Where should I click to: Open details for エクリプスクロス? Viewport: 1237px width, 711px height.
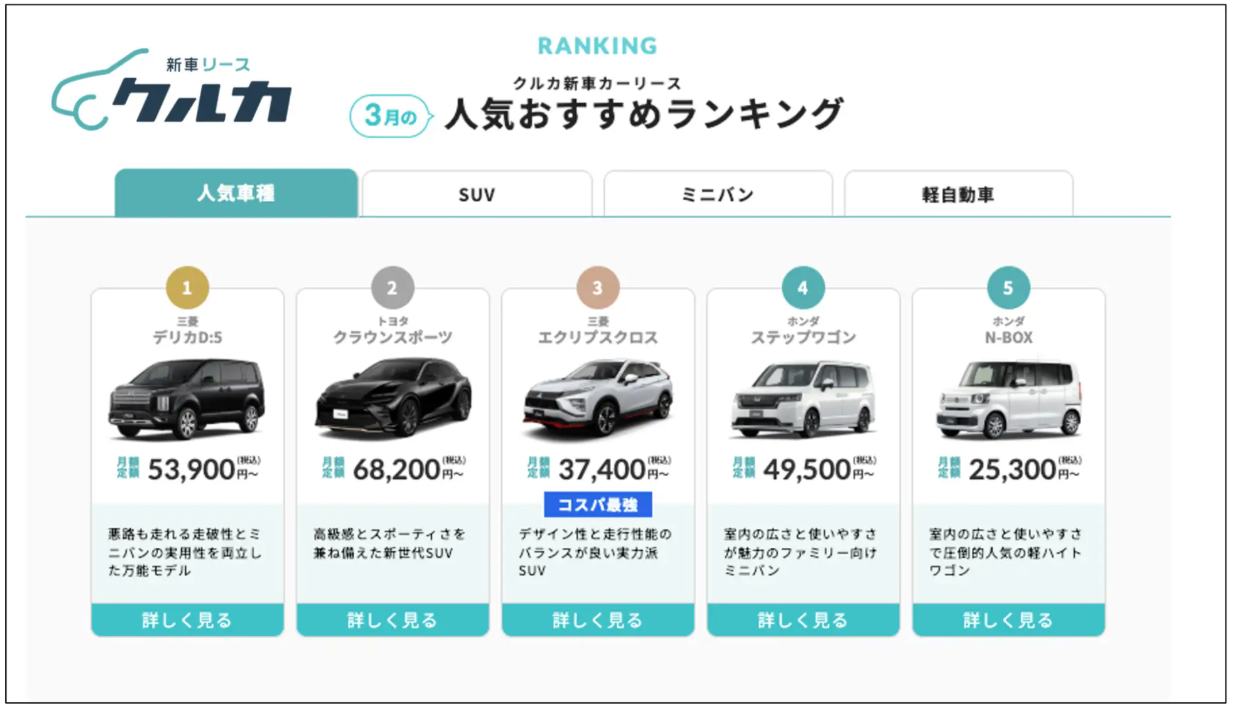[597, 620]
